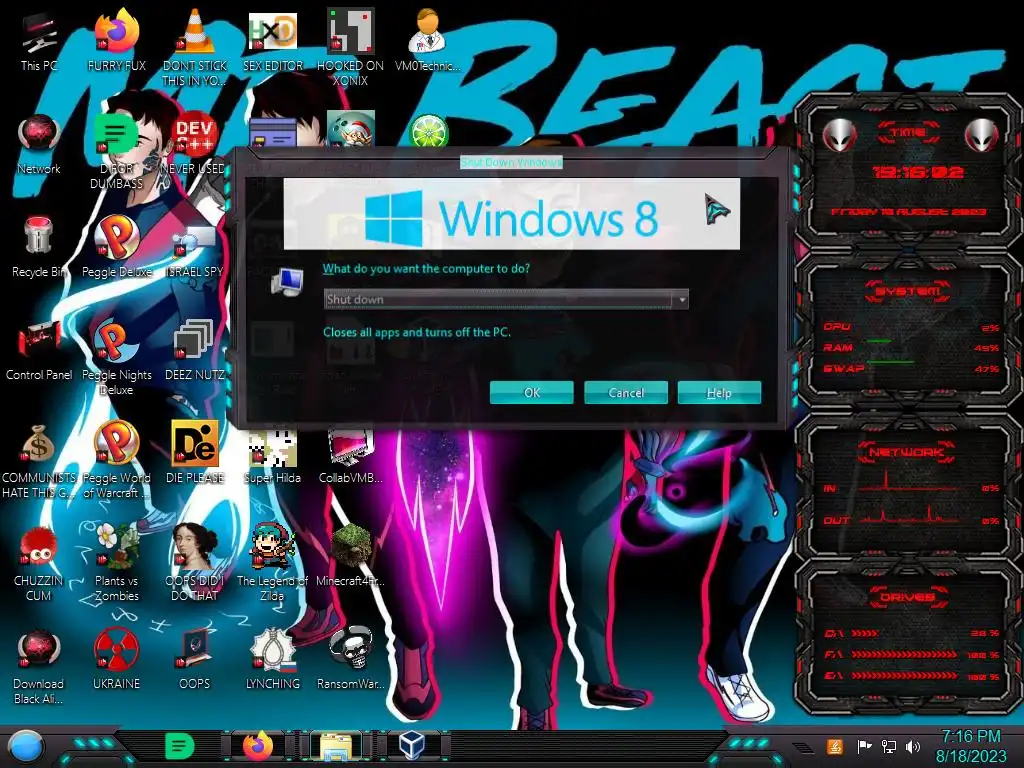Launch the HOOKED ON XONIX game icon

point(350,46)
